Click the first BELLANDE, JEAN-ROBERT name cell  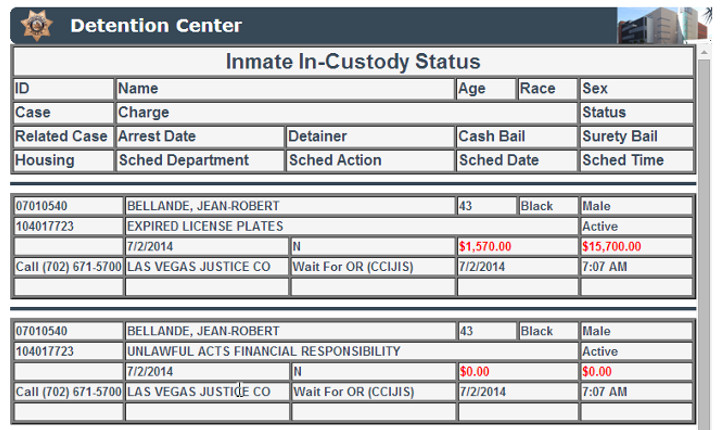[x=290, y=206]
